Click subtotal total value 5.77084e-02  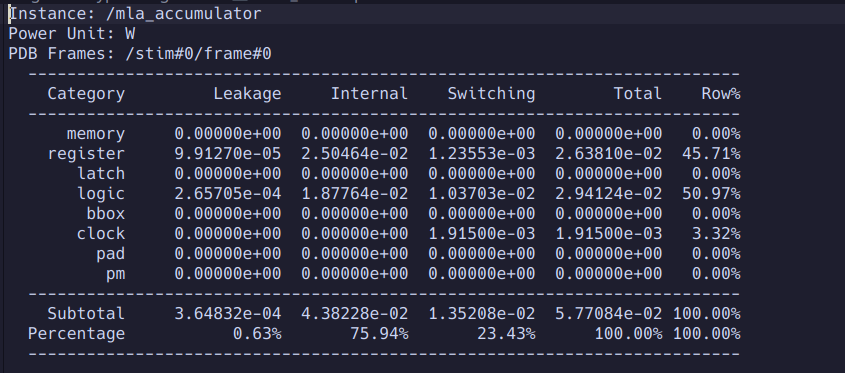609,313
